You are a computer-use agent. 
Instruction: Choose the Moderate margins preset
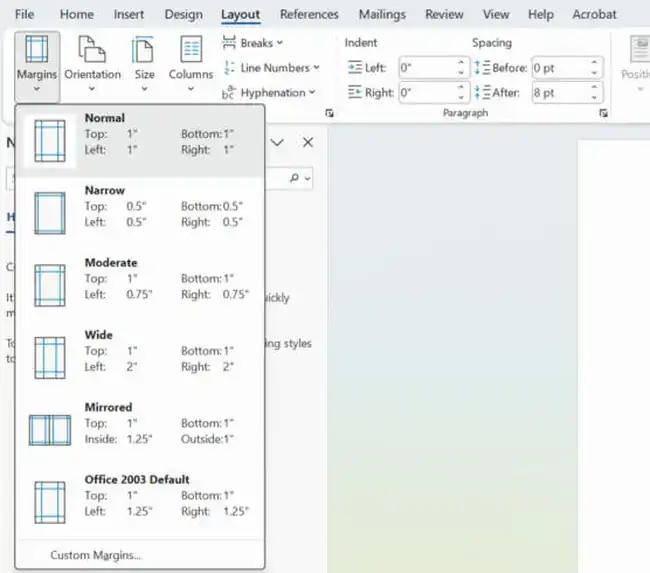140,286
